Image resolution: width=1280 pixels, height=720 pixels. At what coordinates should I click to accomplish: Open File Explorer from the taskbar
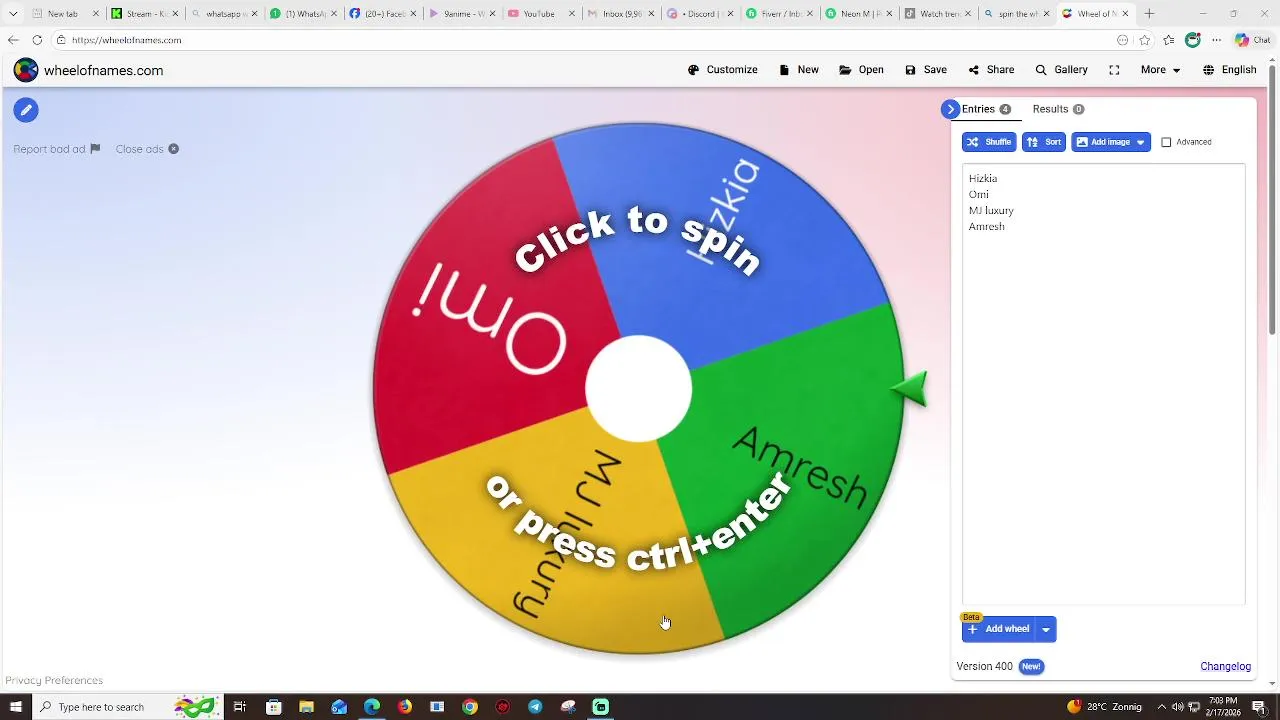(x=306, y=707)
